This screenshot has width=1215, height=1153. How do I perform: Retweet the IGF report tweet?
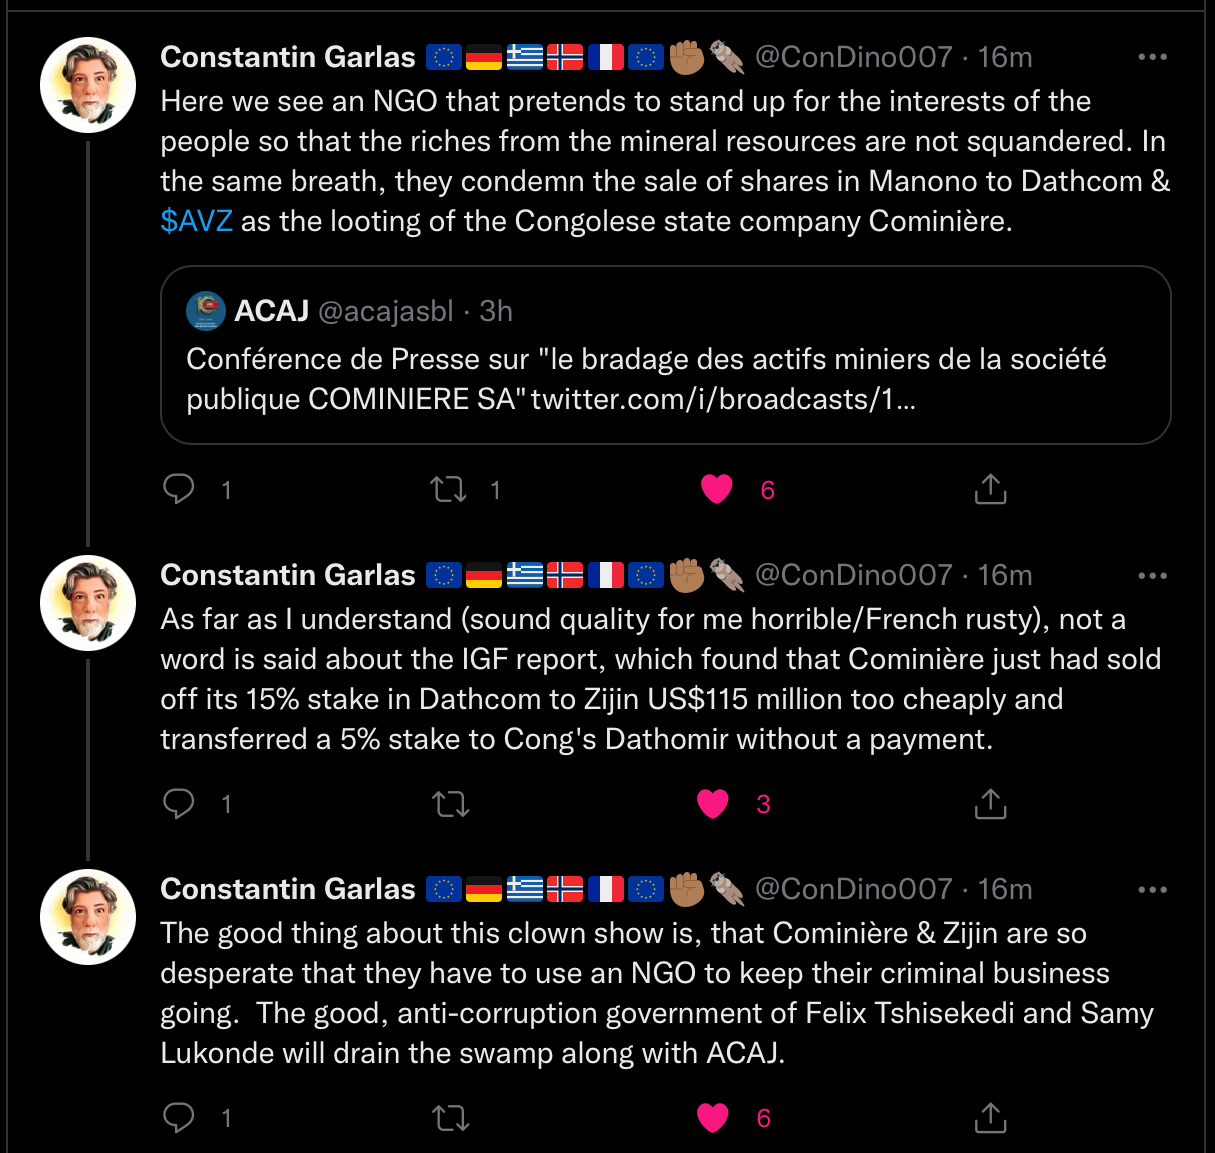451,803
